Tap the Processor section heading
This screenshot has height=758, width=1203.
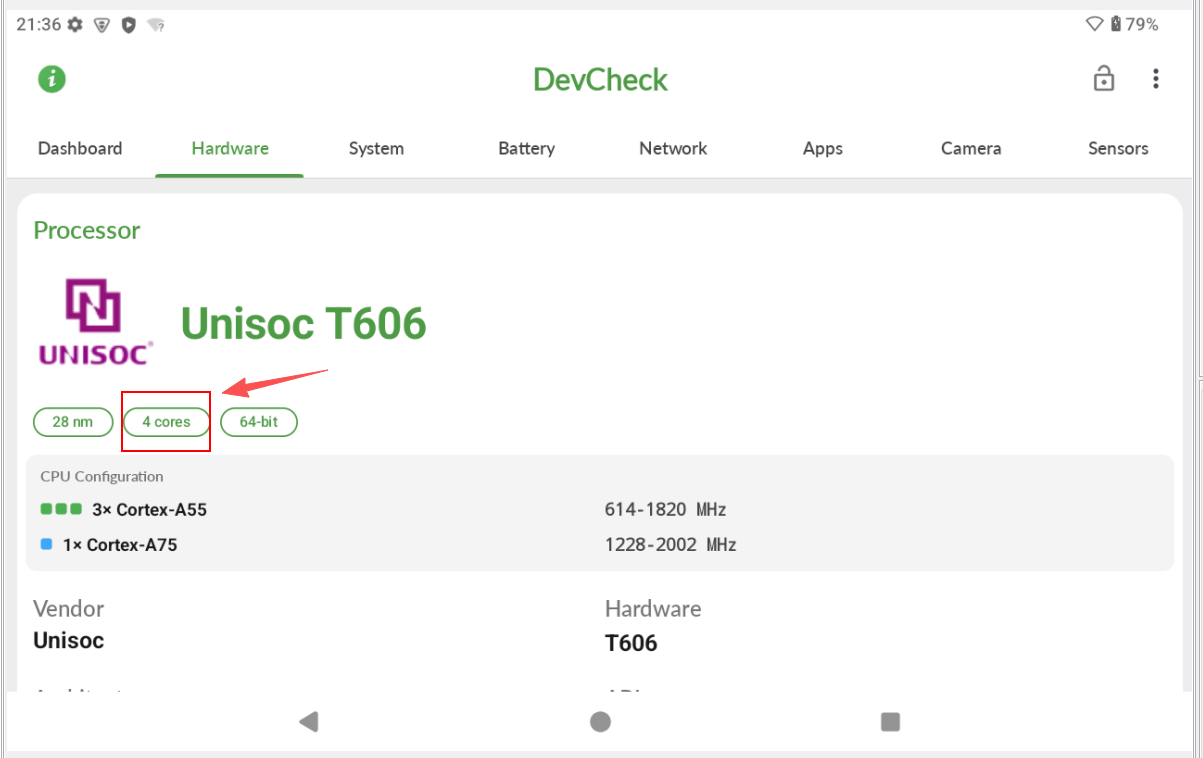[x=87, y=230]
